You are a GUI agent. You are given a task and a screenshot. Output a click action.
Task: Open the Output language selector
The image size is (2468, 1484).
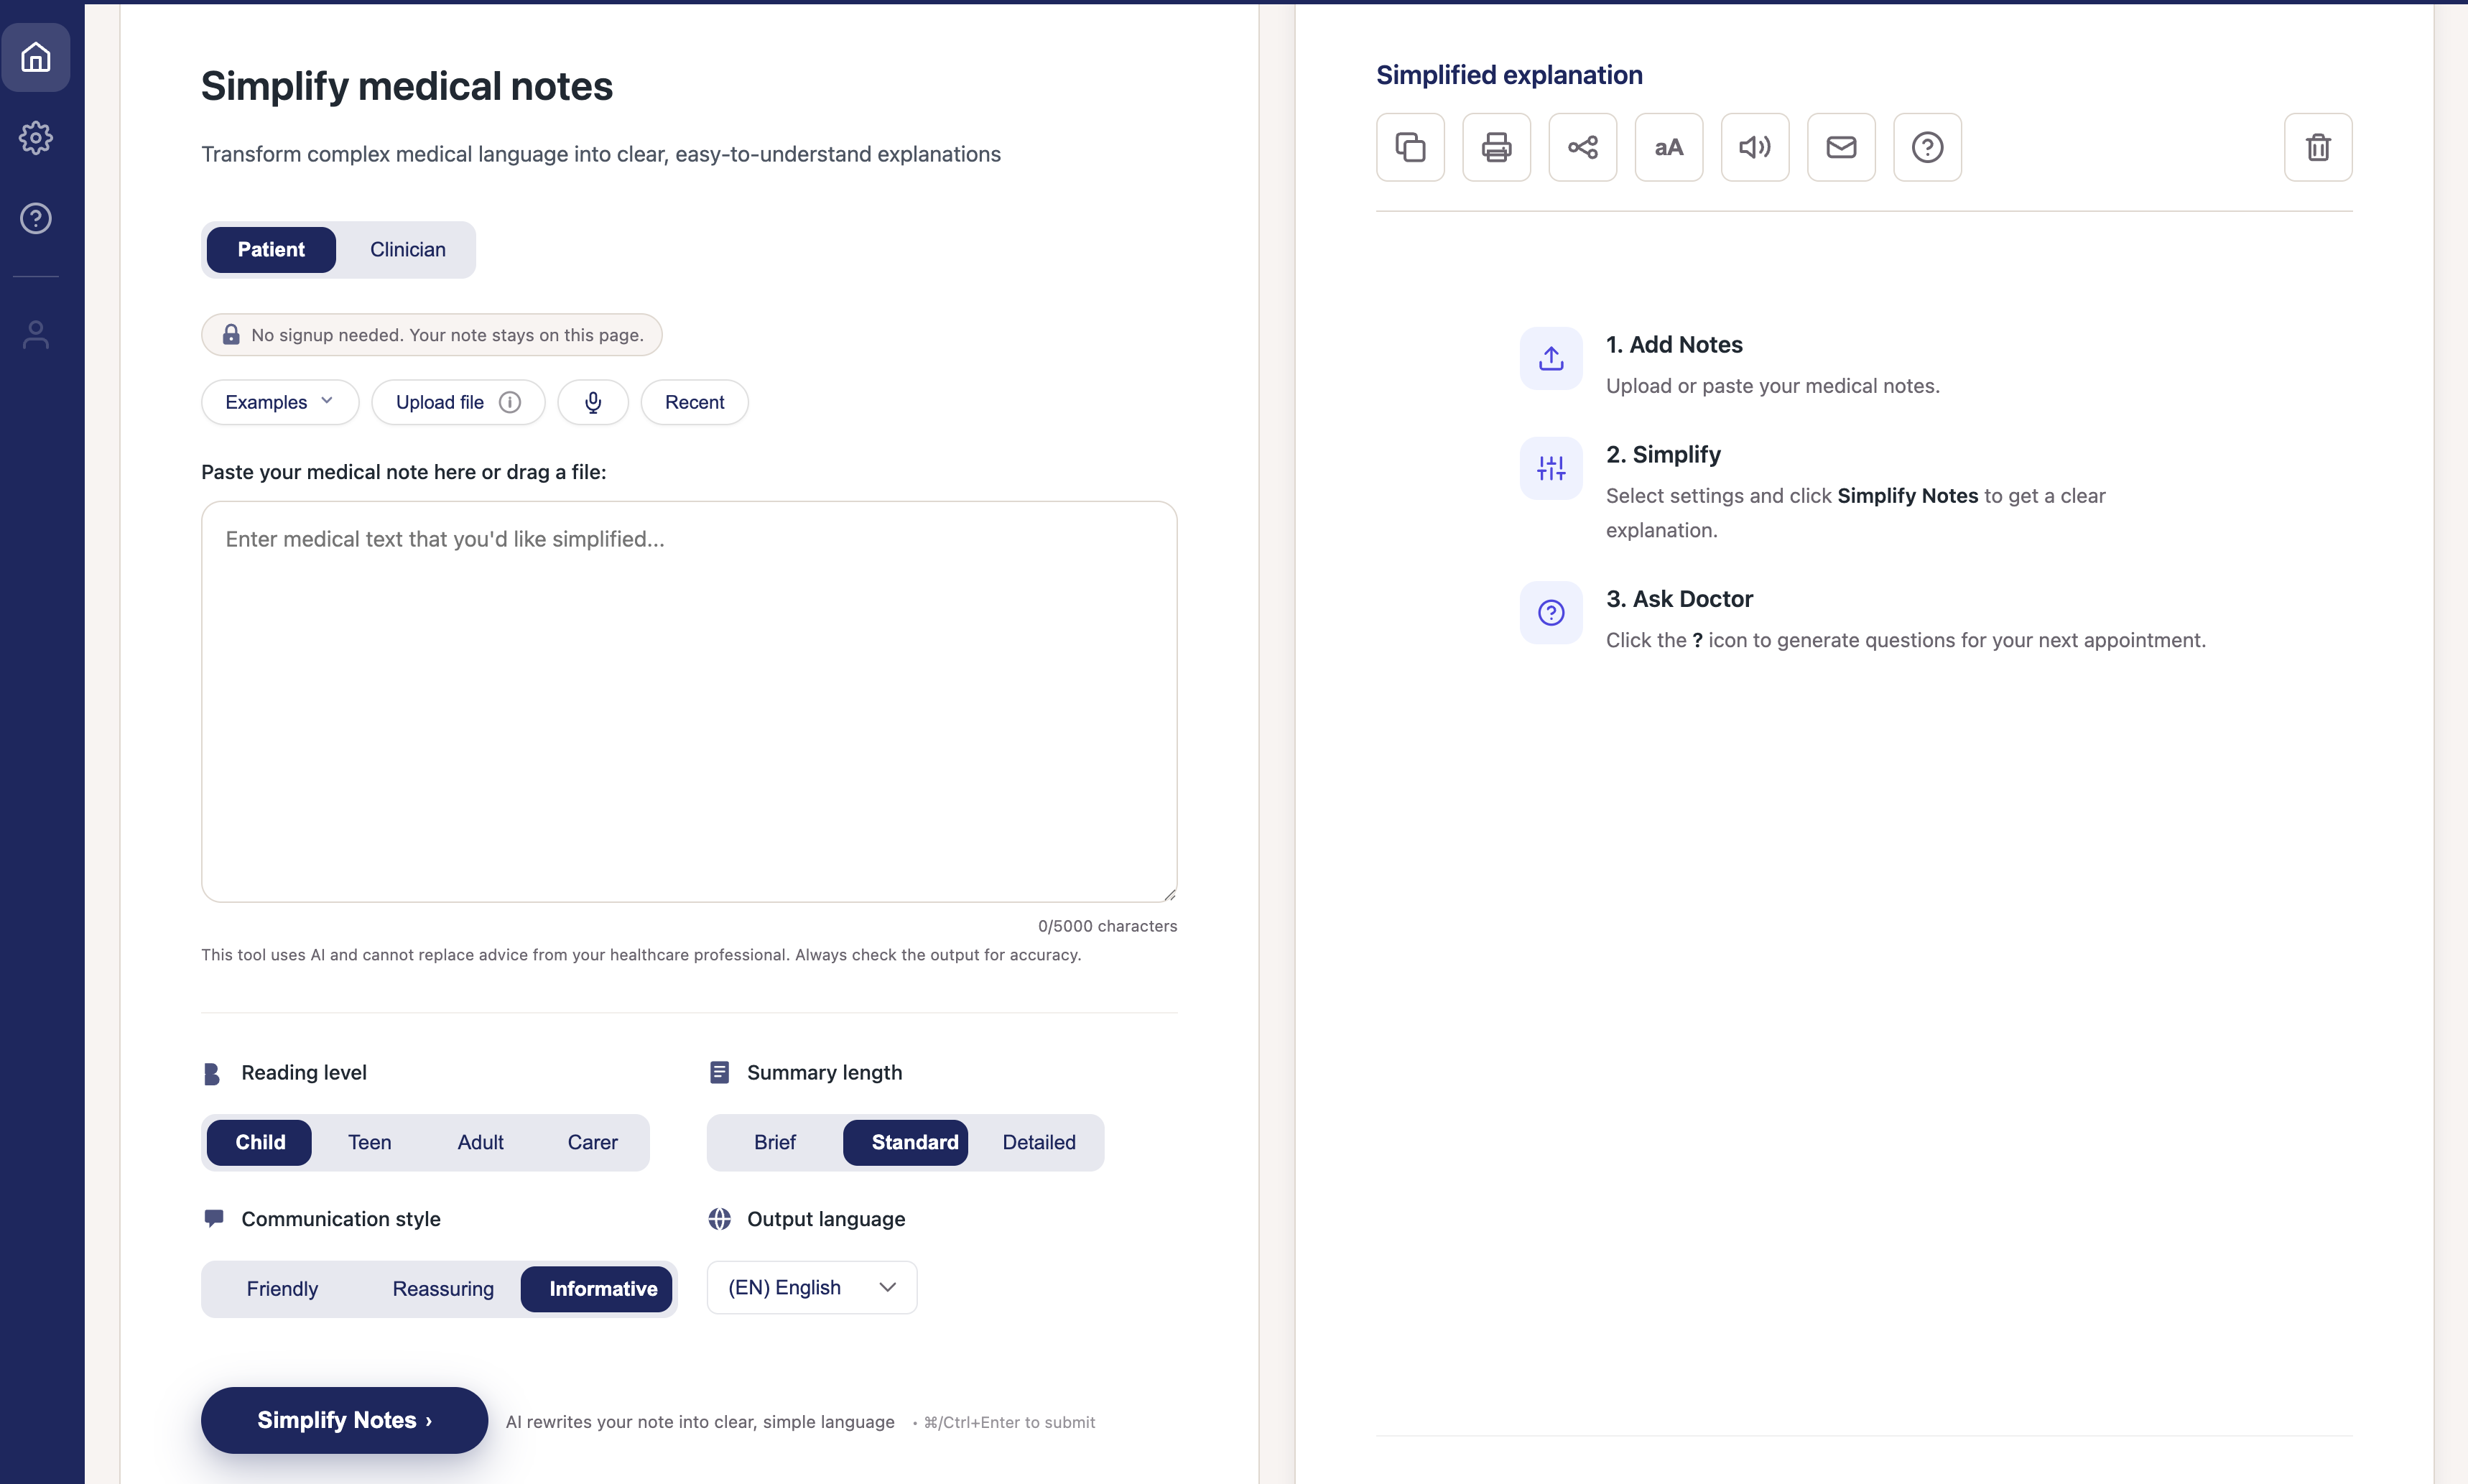click(x=810, y=1287)
